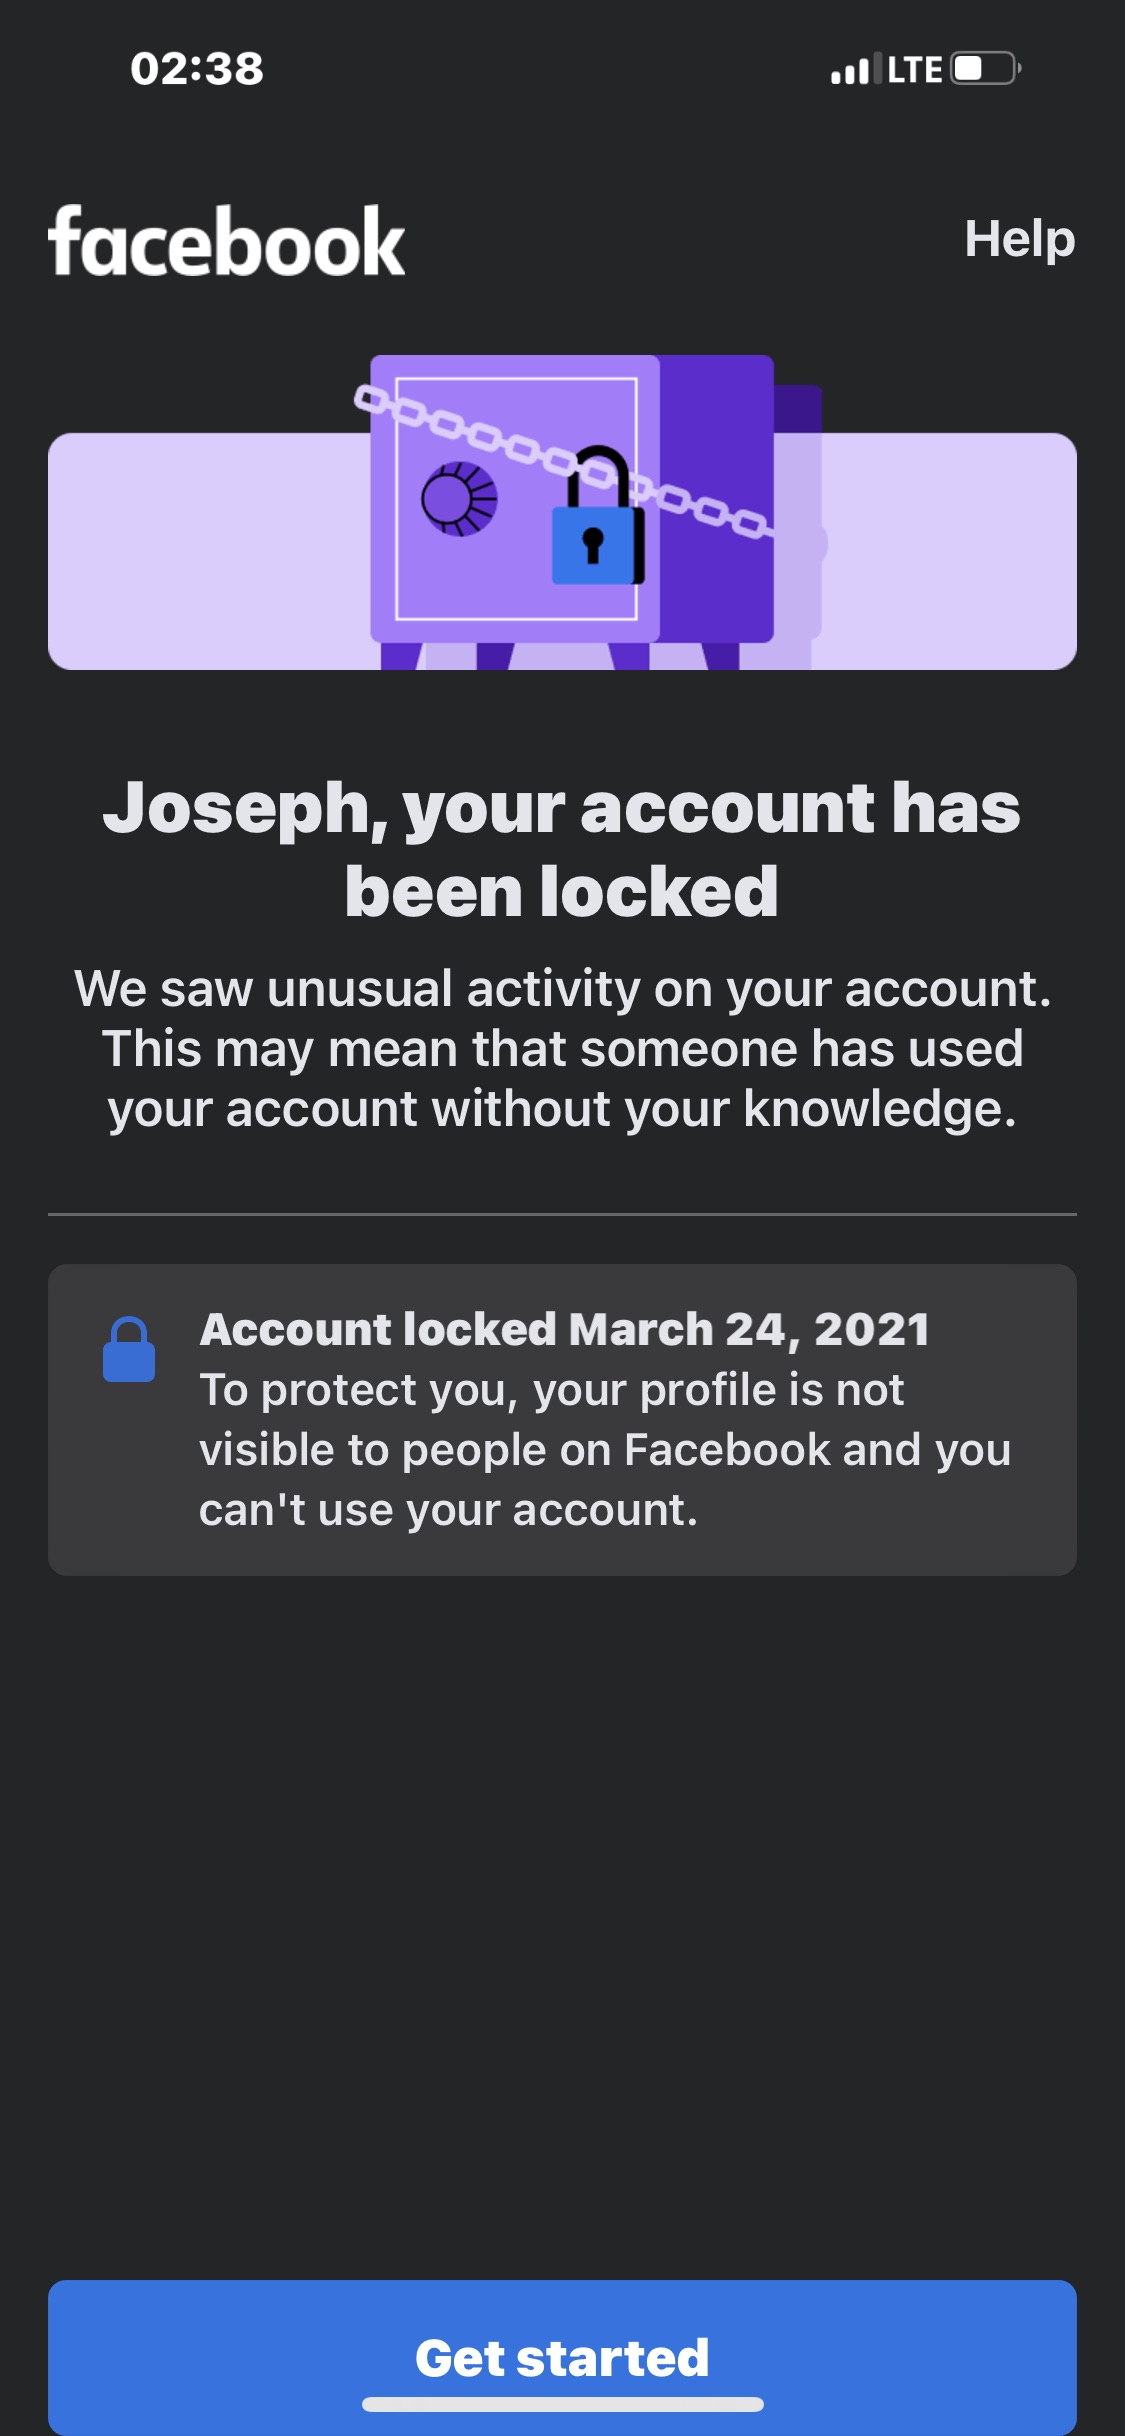Image resolution: width=1125 pixels, height=2436 pixels.
Task: Tap the home indicator bar at the bottom
Action: tap(562, 2404)
